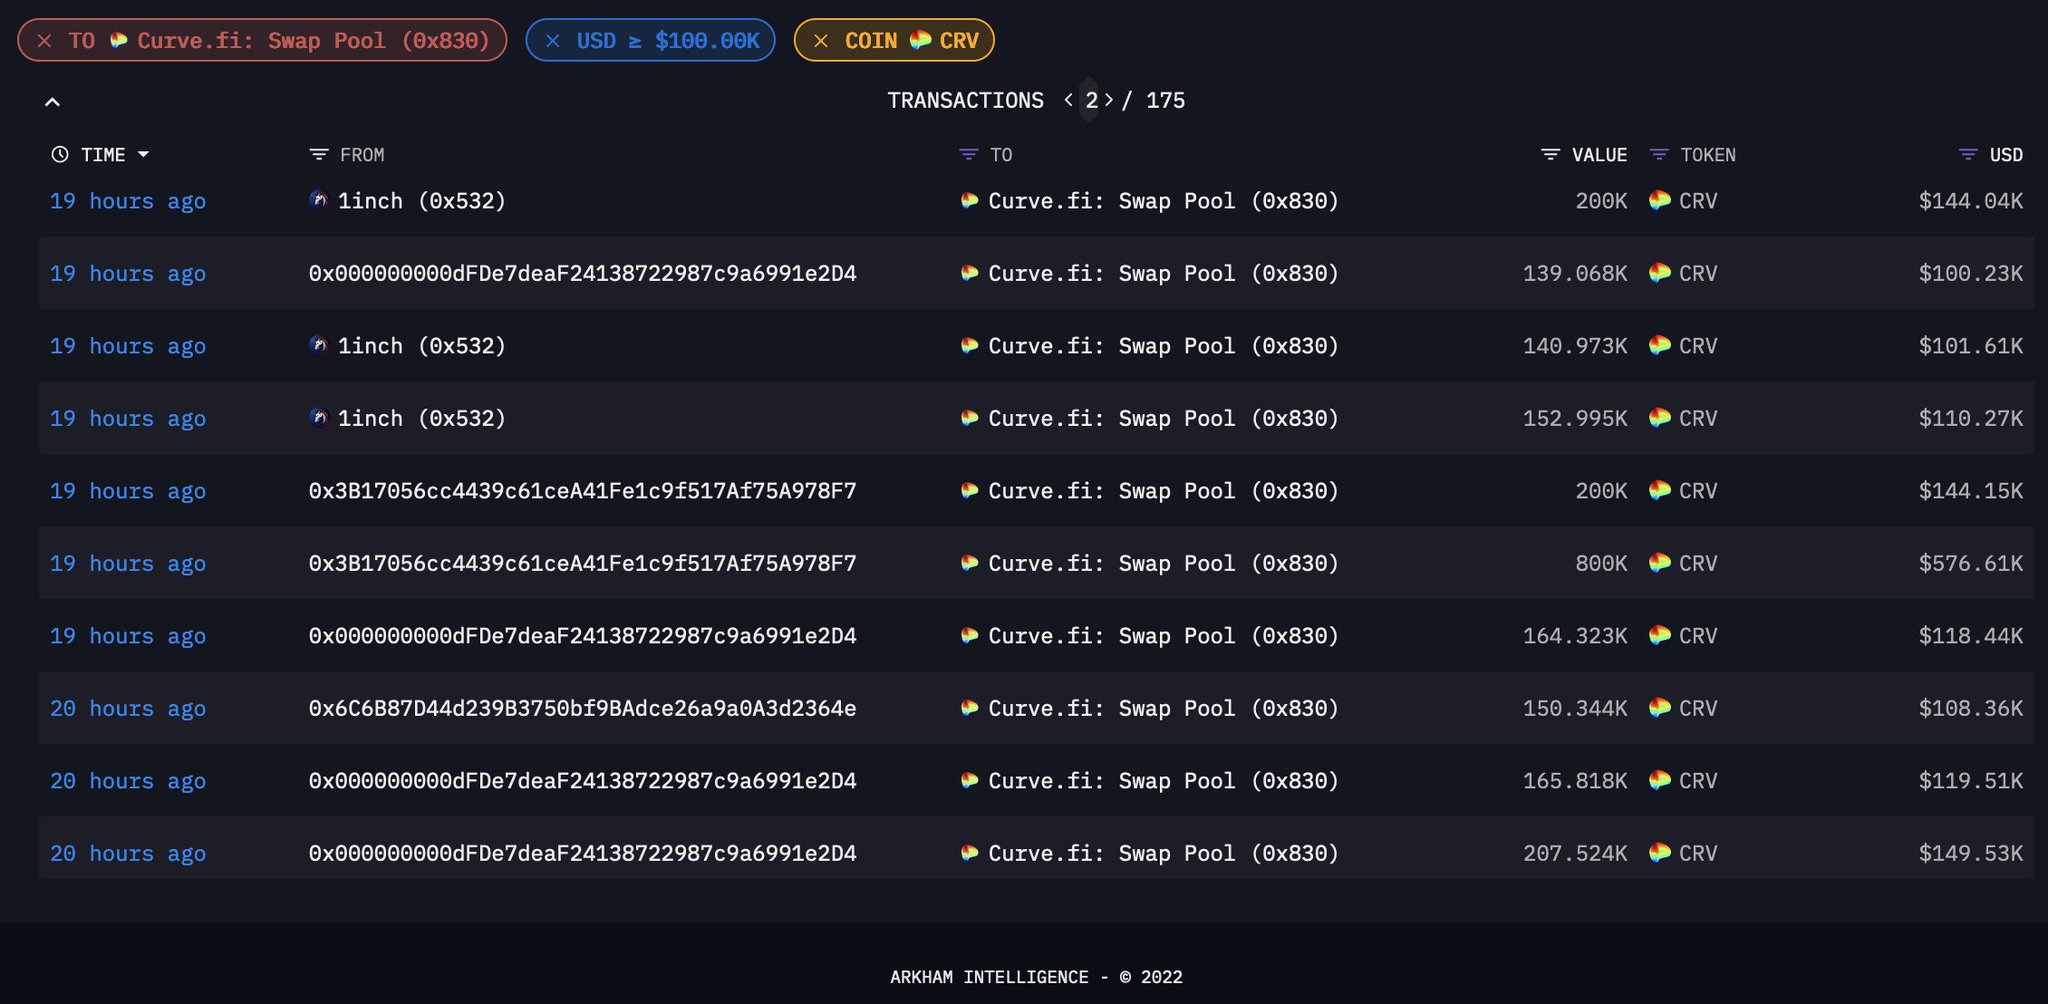Open the FROM column filter
Screen dimensions: 2048x1004
coord(319,155)
